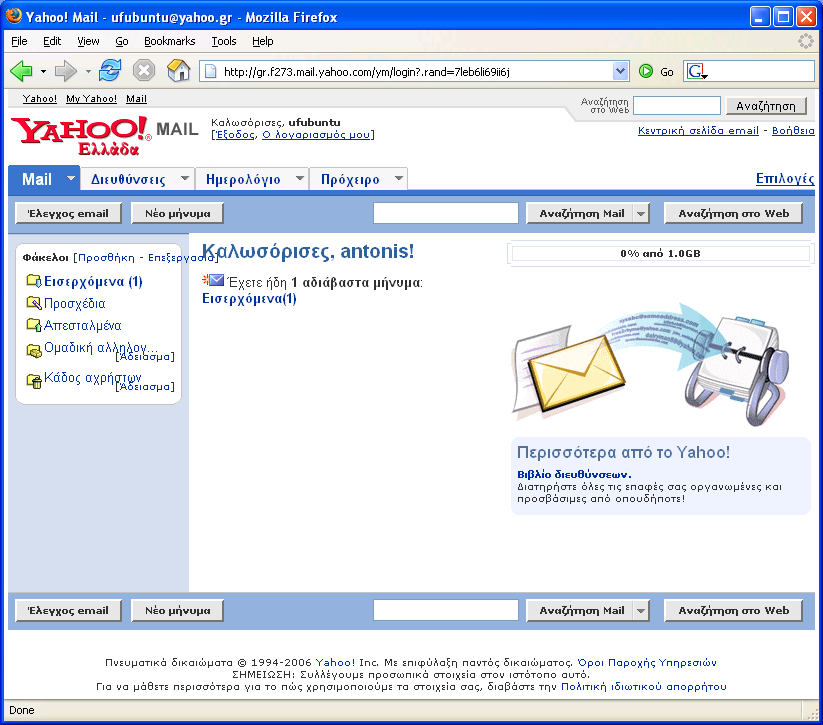Click the page icon in the address bar

pos(210,71)
